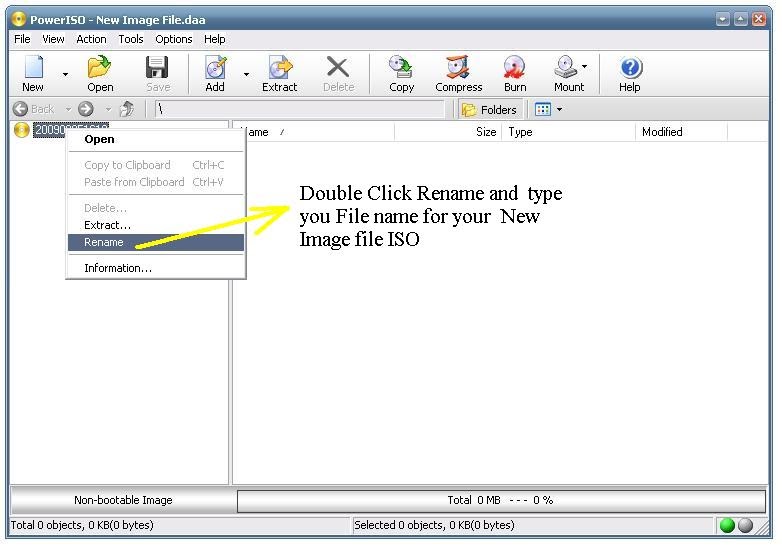Viewport: 782px width, 547px height.
Task: Sort by the Modified column header
Action: click(681, 132)
